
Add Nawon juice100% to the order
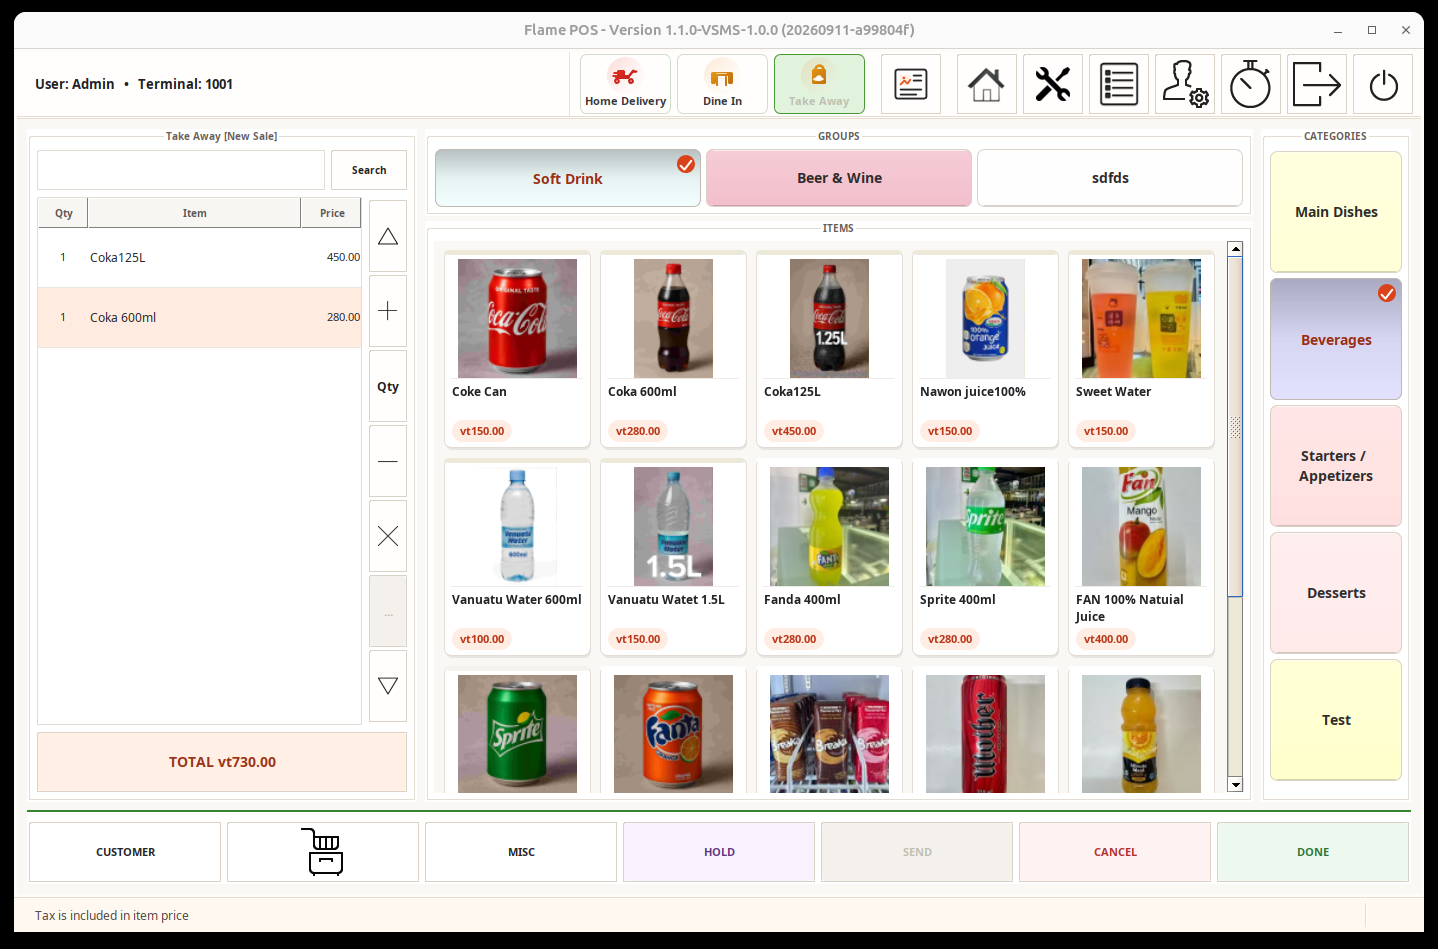point(985,349)
